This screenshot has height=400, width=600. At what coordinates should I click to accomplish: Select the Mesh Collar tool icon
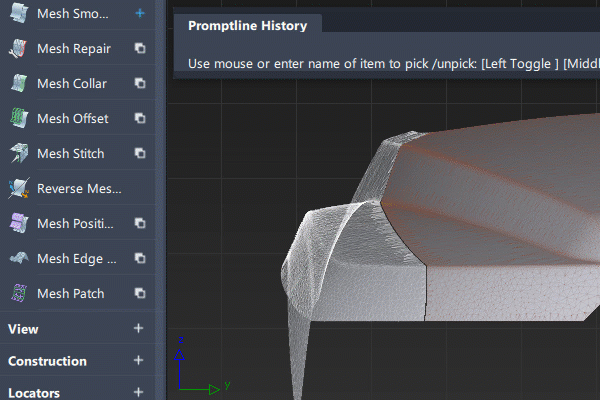point(19,83)
